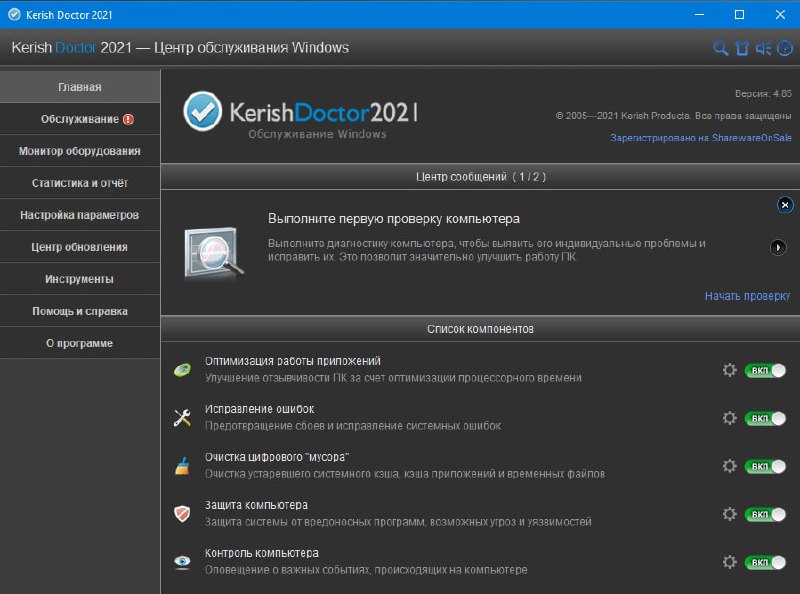Image resolution: width=800 pixels, height=594 pixels.
Task: Click the search magnifier icon in header
Action: coord(720,48)
